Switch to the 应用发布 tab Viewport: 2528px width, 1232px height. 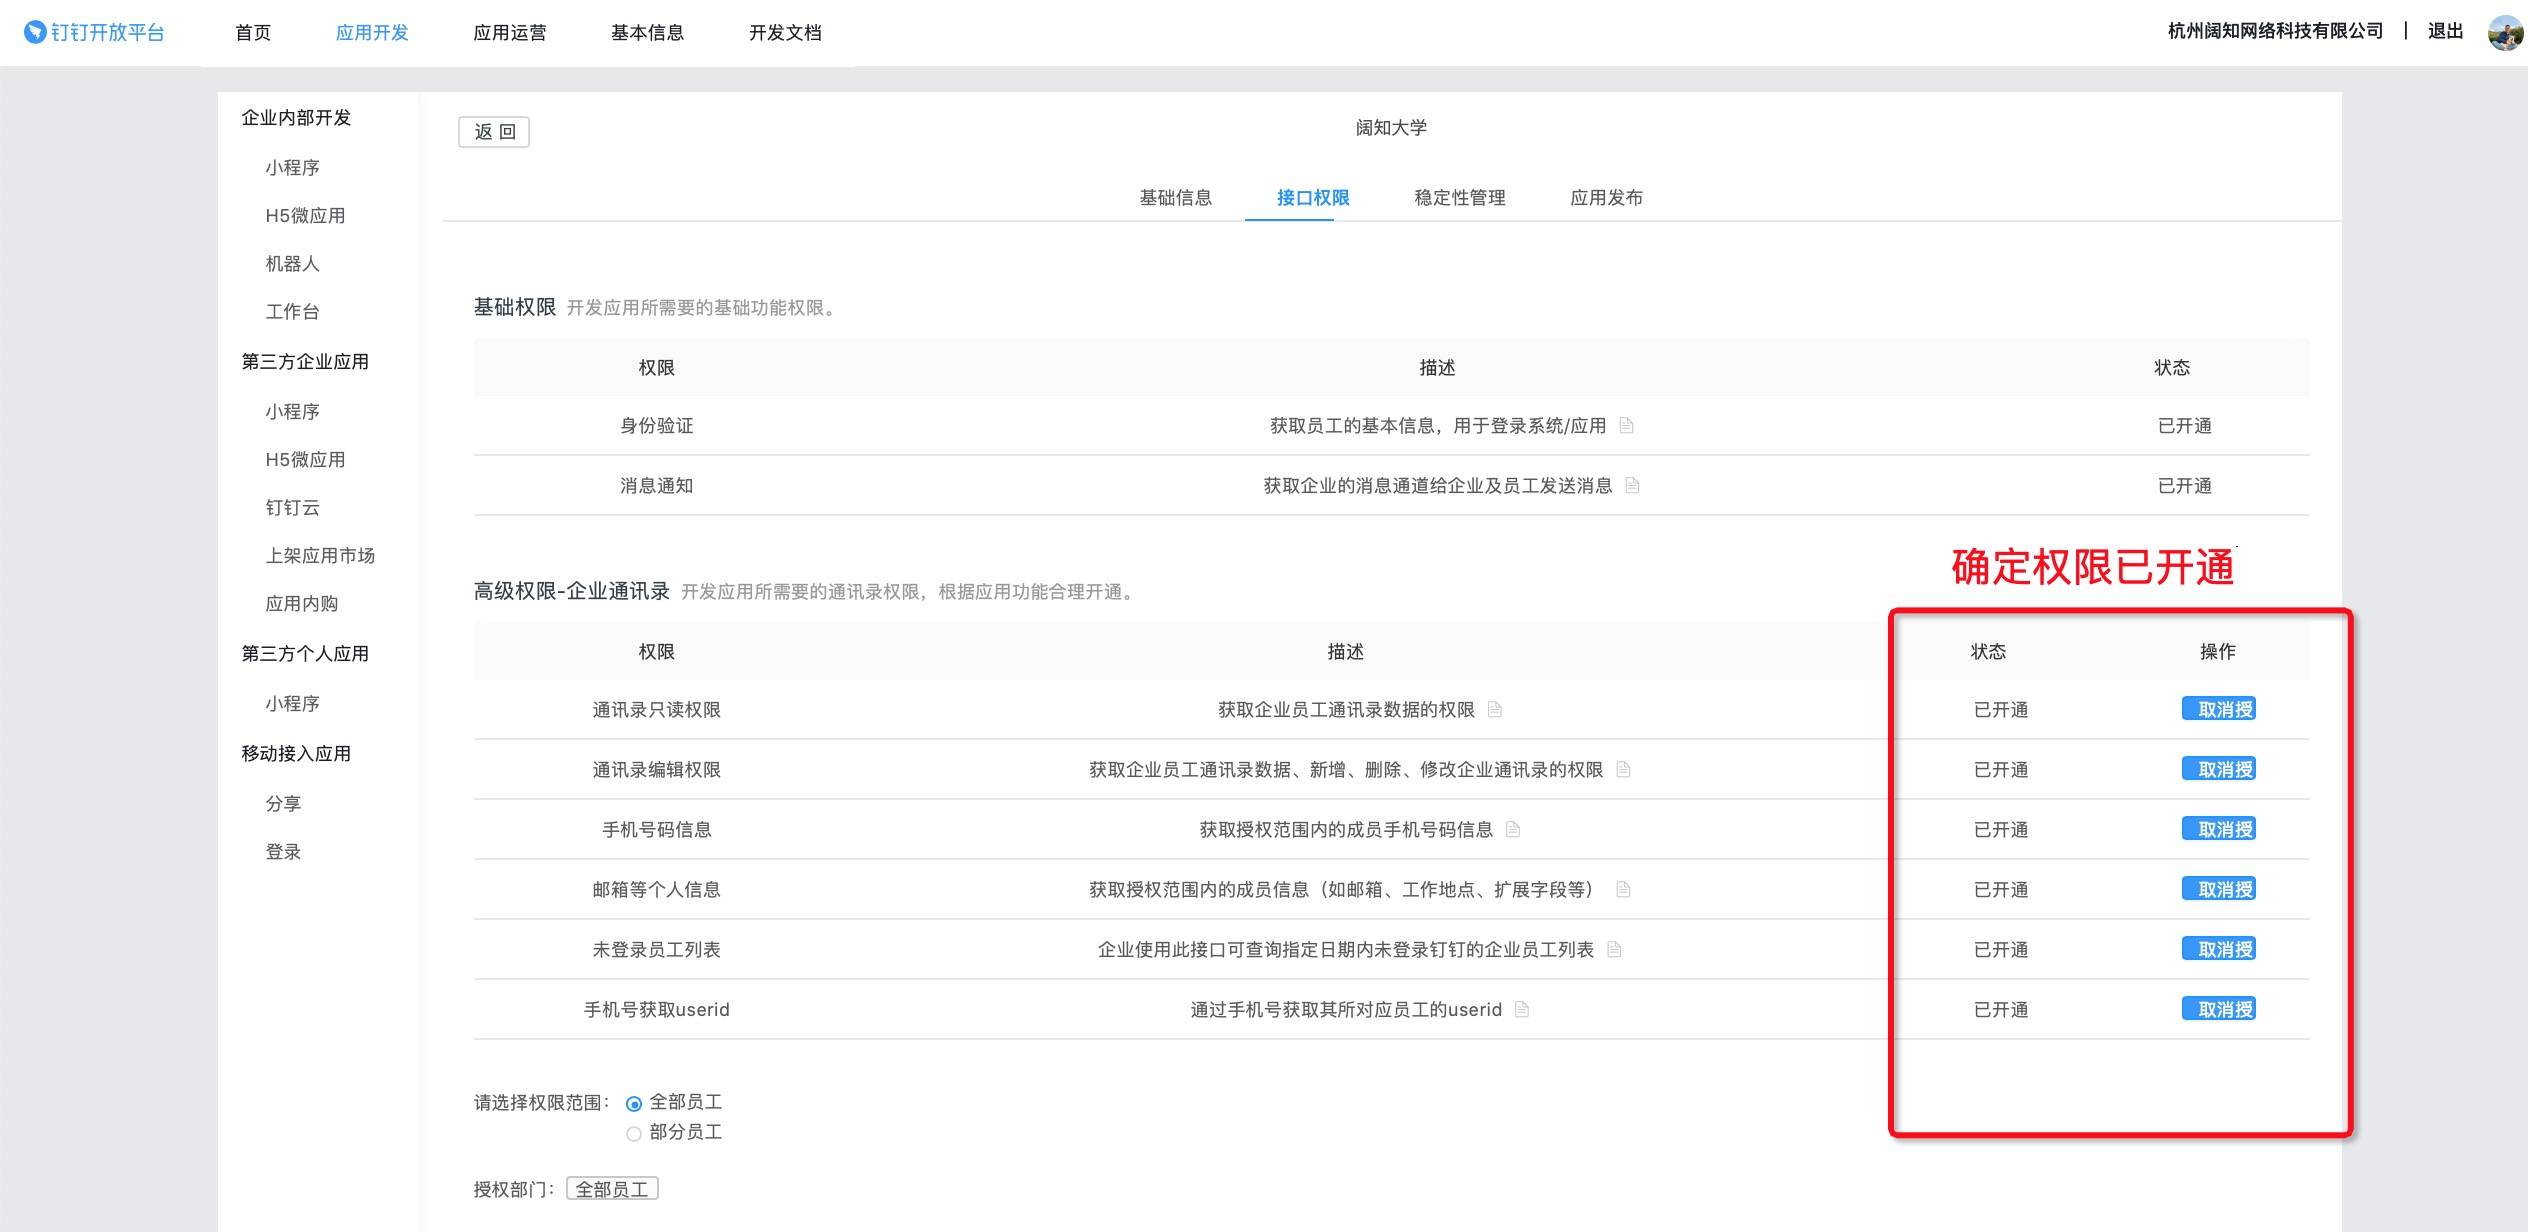click(x=1606, y=197)
